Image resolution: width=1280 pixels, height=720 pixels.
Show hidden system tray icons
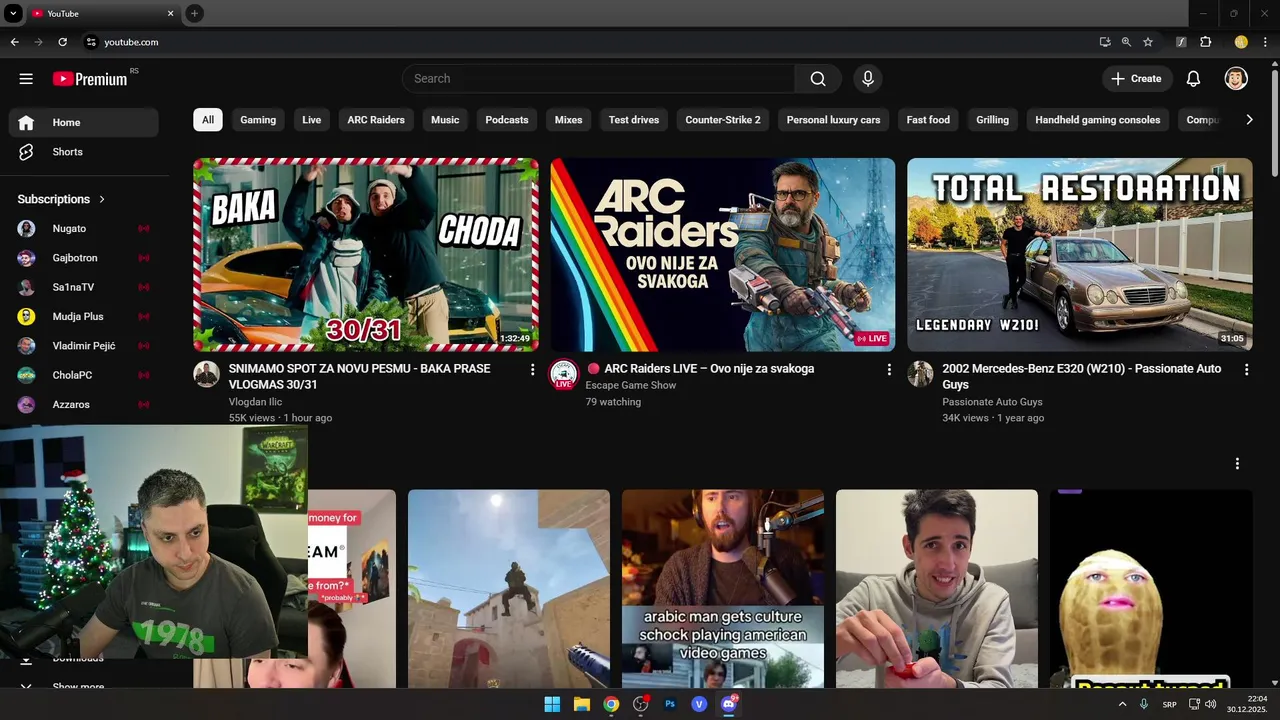(x=1122, y=704)
